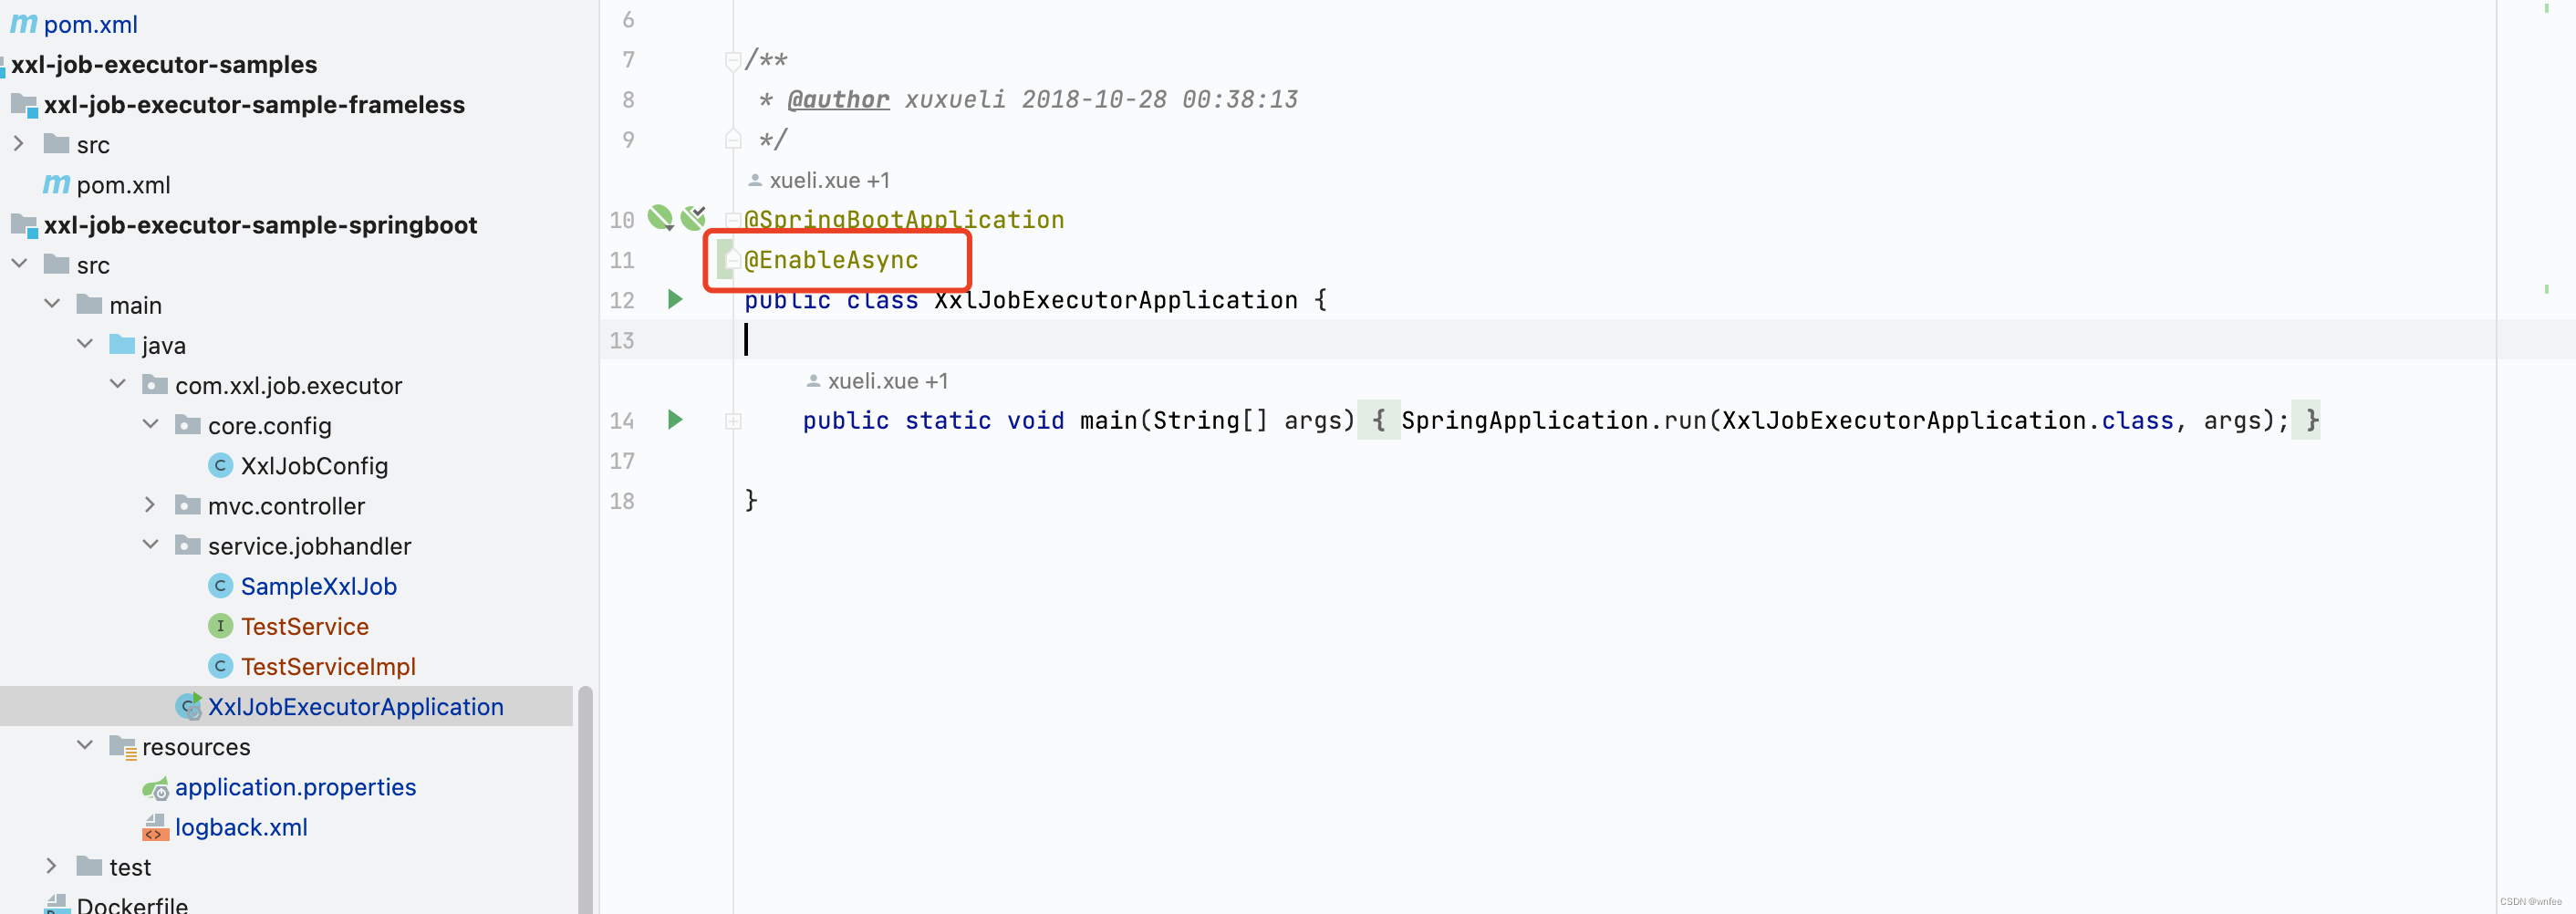Screen dimensions: 2576x914
Task: Click SpringApplication.run call on line 14
Action: (x=1554, y=420)
